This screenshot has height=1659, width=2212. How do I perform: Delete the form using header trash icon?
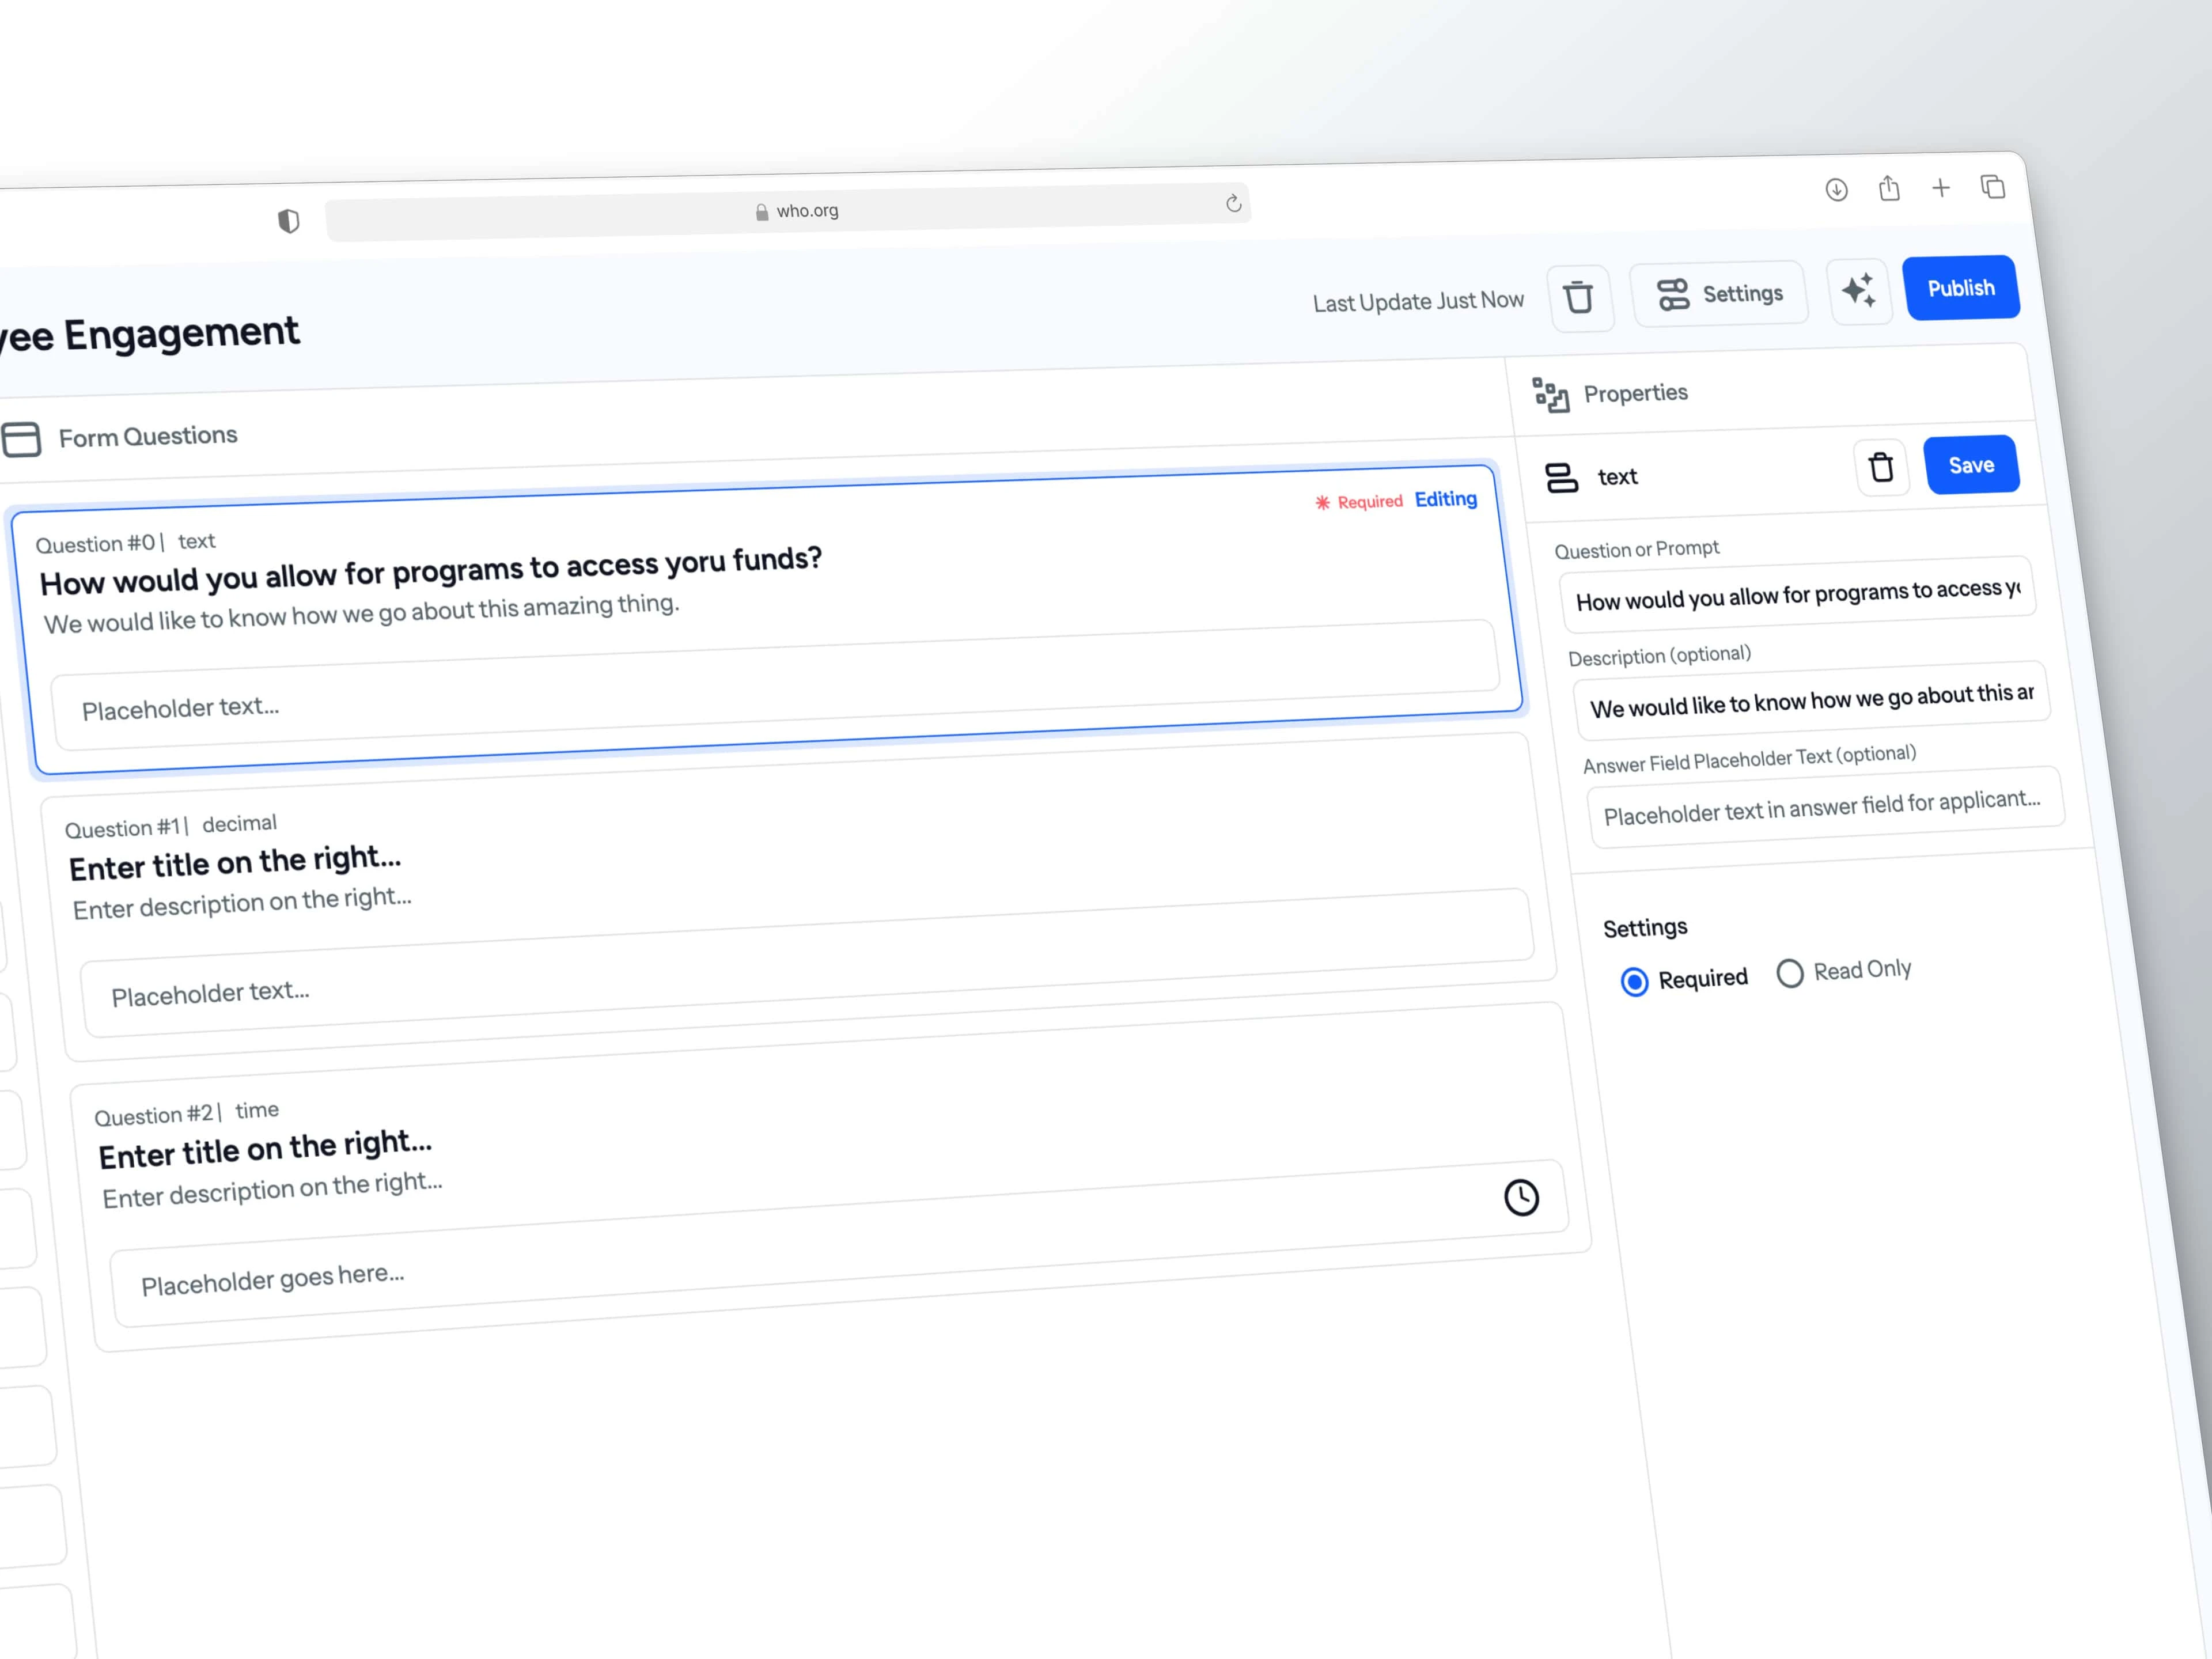[x=1580, y=297]
